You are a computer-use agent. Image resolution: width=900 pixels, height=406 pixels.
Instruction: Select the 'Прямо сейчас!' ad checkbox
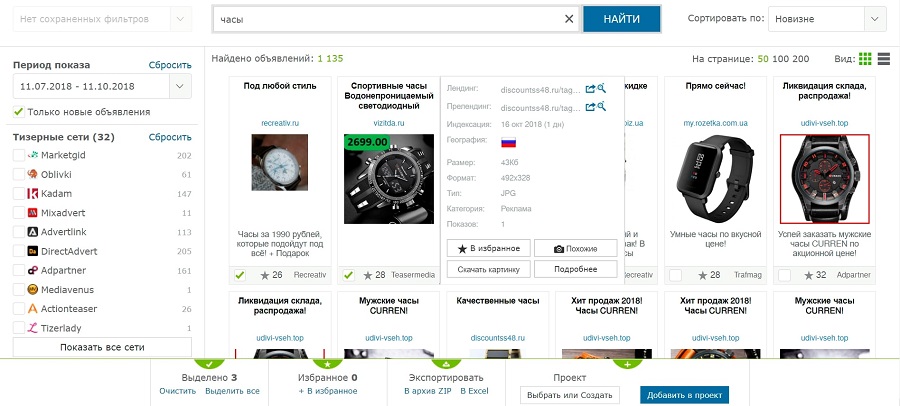pyautogui.click(x=676, y=276)
